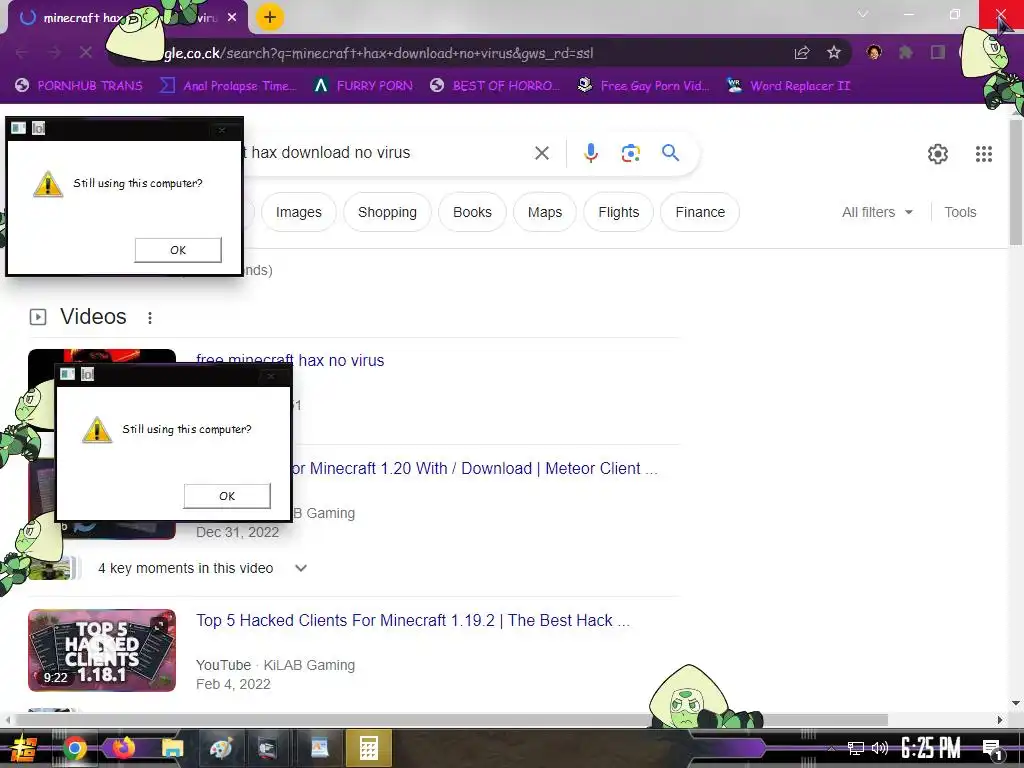Select the Flights filter
Image resolution: width=1024 pixels, height=768 pixels.
point(618,212)
